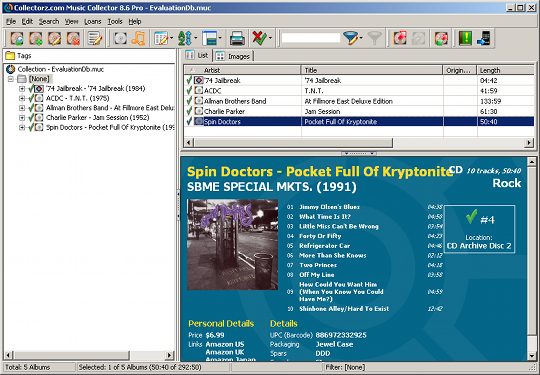
Task: Sort by the Title column header
Action: [x=372, y=70]
